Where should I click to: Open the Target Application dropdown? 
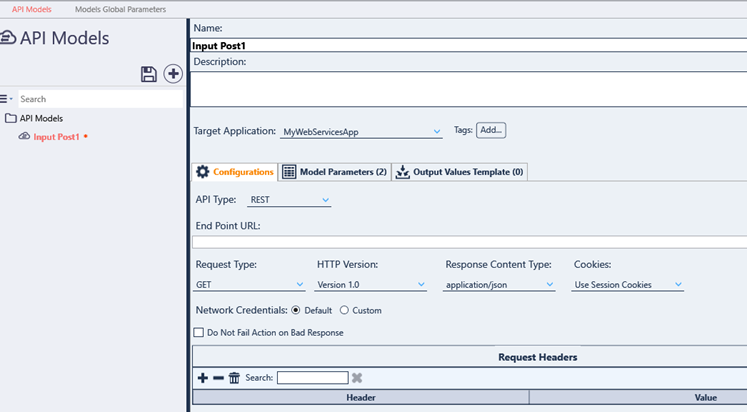(x=361, y=132)
